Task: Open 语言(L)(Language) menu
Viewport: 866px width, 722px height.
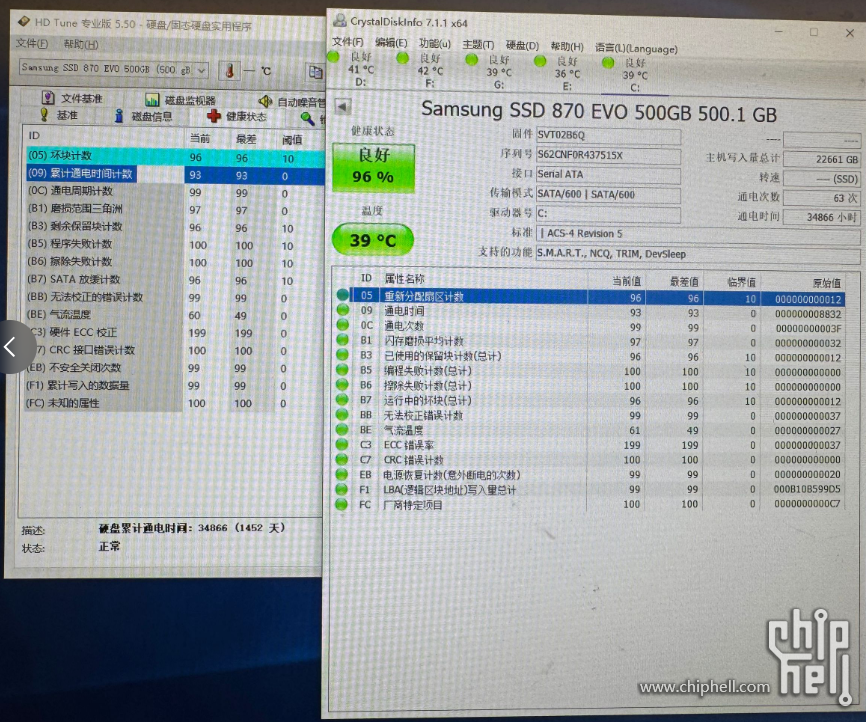Action: tap(636, 48)
